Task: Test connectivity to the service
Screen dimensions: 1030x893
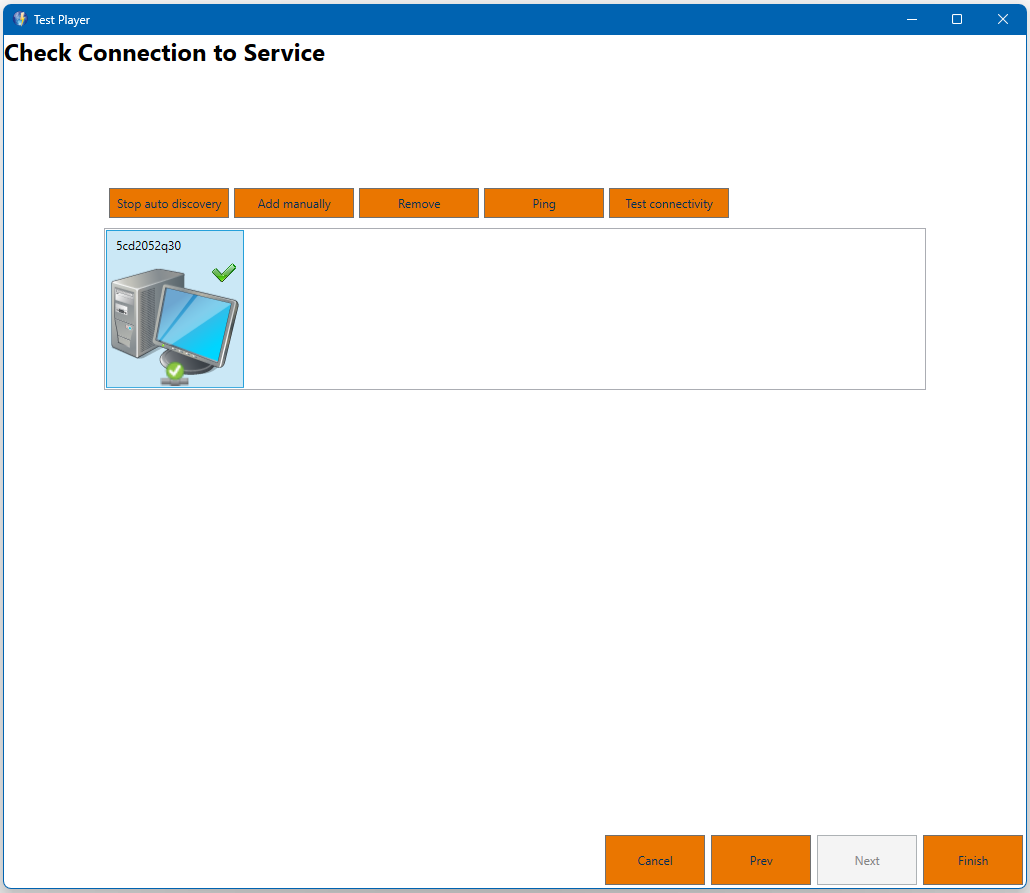Action: point(668,203)
